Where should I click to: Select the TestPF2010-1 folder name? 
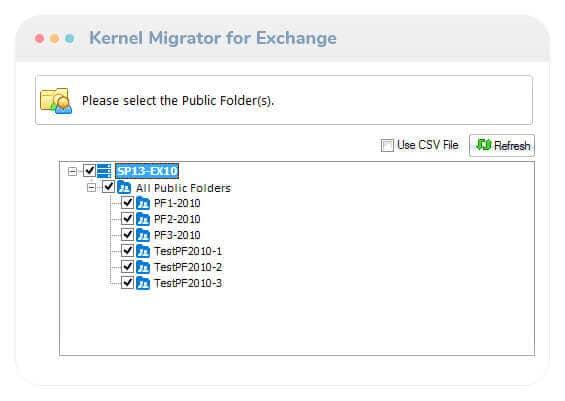(x=188, y=251)
